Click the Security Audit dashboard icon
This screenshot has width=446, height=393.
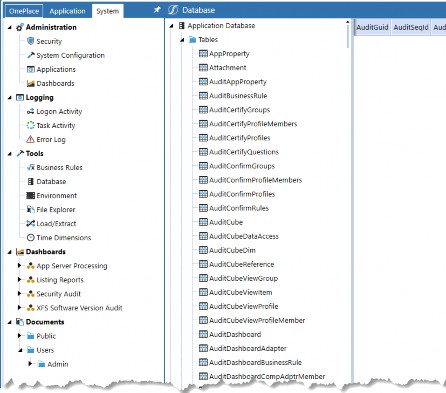coord(31,294)
